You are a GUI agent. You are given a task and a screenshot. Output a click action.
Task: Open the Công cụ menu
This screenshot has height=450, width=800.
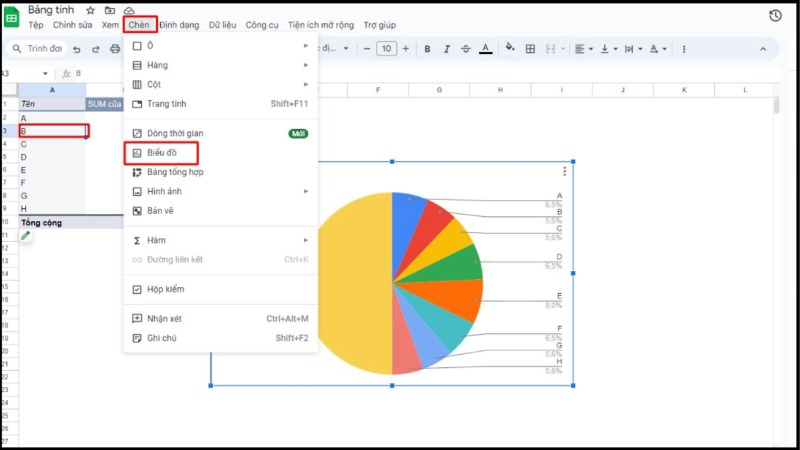262,25
